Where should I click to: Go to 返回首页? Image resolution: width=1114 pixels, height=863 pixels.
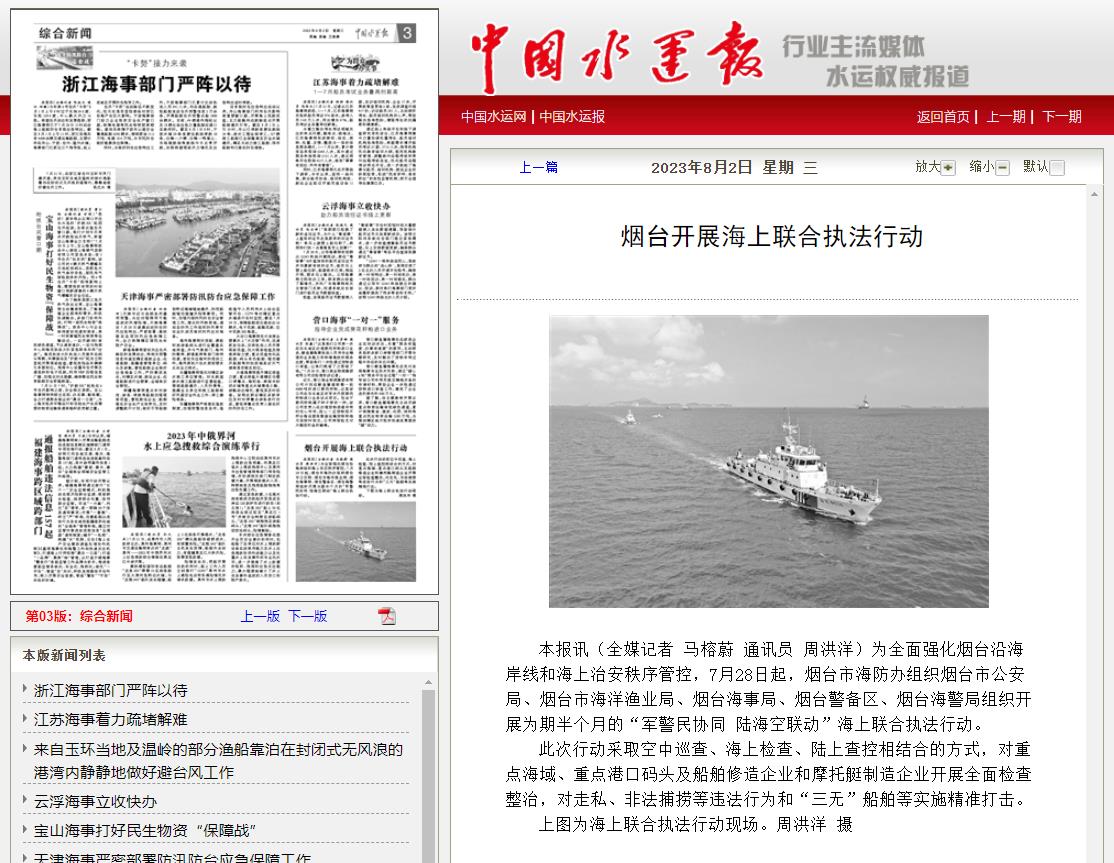click(943, 116)
